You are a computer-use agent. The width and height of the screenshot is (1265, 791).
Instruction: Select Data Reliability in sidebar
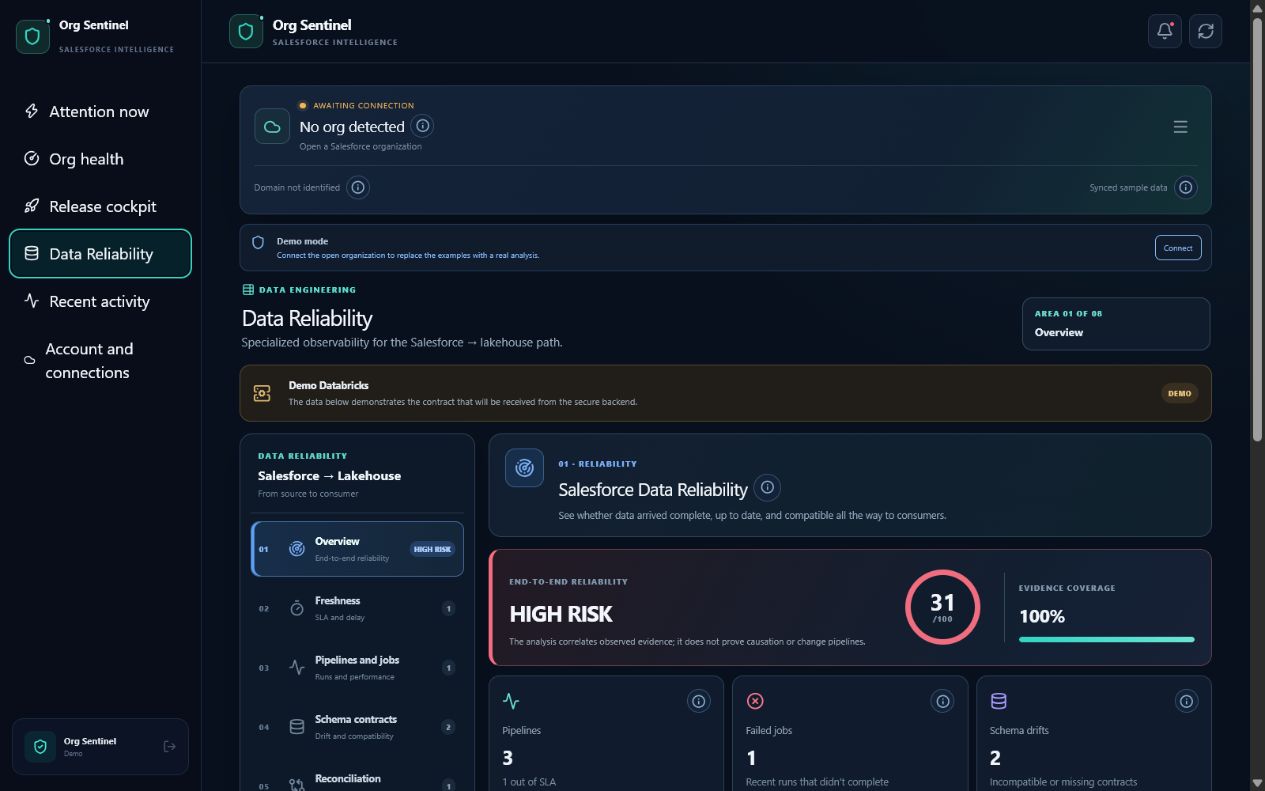tap(100, 254)
